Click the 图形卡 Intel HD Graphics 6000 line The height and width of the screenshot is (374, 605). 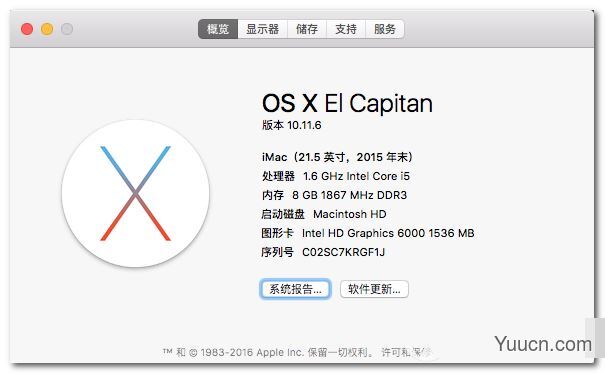[368, 233]
